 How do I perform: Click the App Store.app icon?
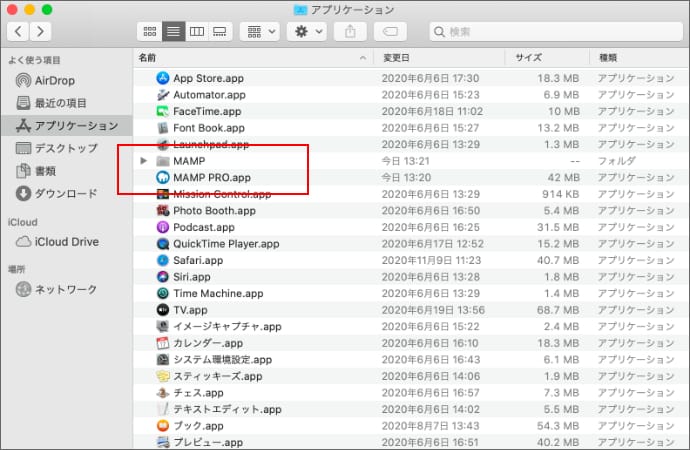(x=164, y=78)
